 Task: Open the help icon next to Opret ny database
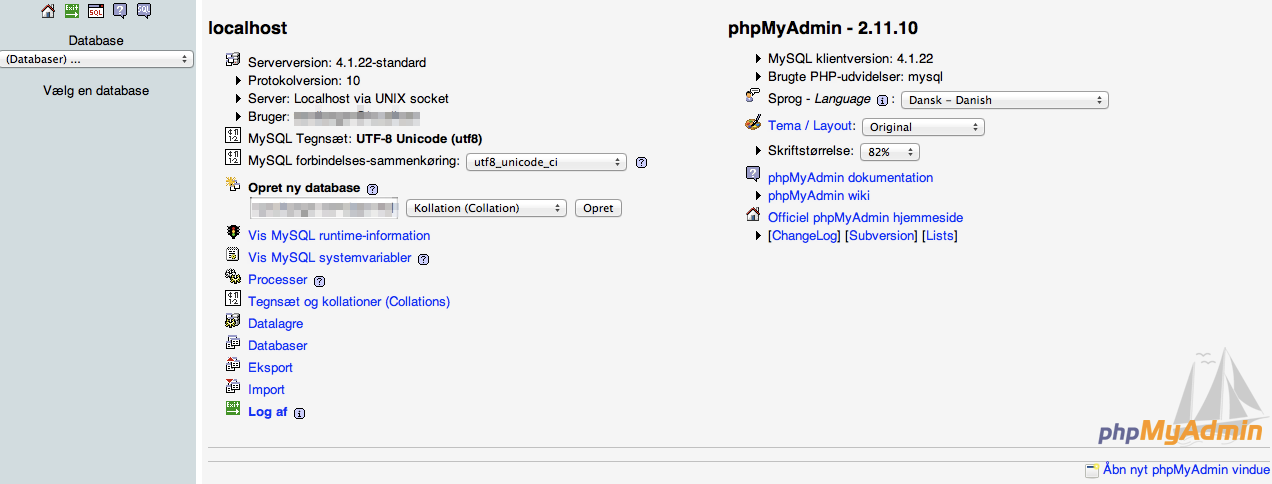click(x=372, y=189)
